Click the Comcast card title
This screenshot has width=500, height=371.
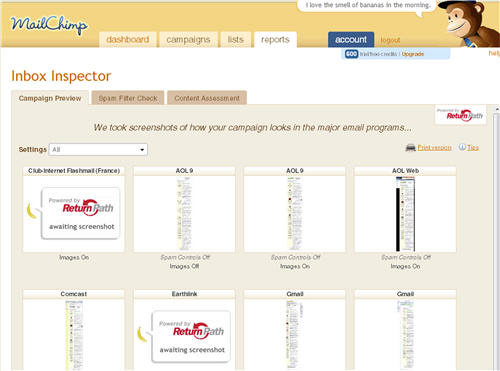74,294
